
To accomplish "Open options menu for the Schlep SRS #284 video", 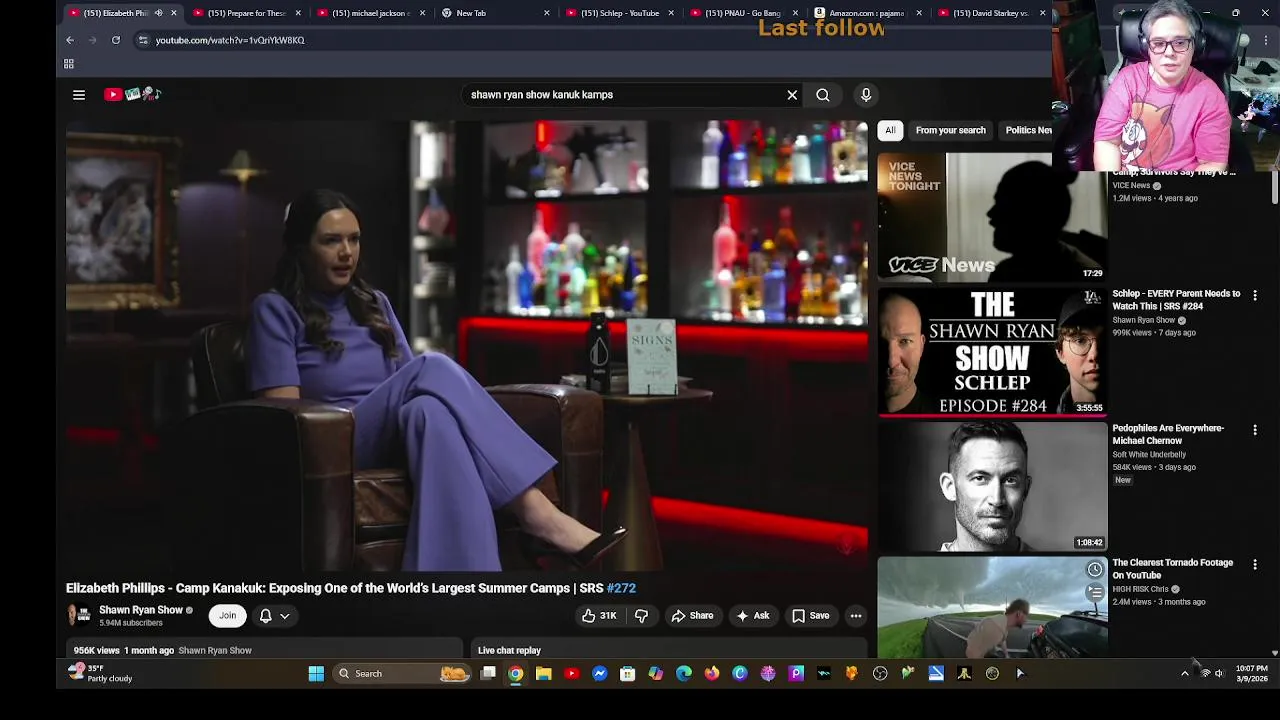I will (1255, 296).
